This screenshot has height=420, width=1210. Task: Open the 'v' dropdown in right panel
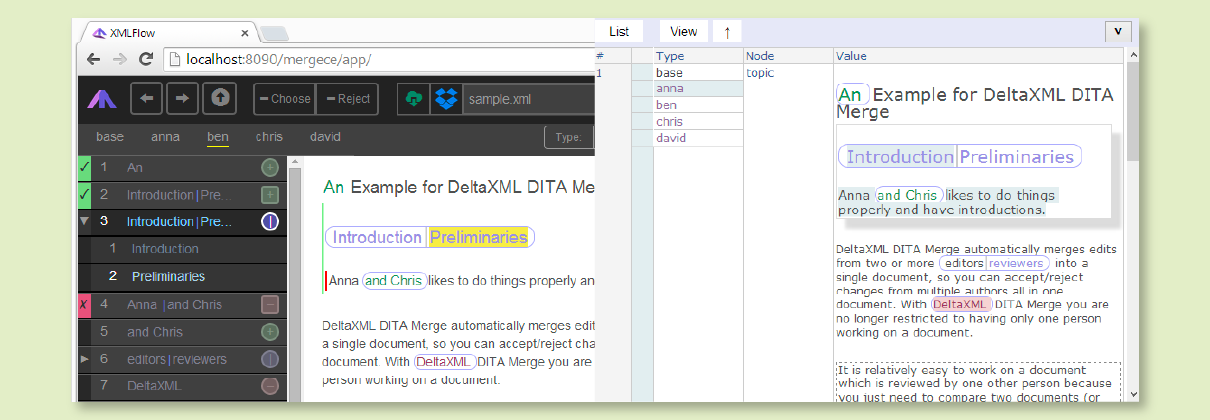[1118, 31]
